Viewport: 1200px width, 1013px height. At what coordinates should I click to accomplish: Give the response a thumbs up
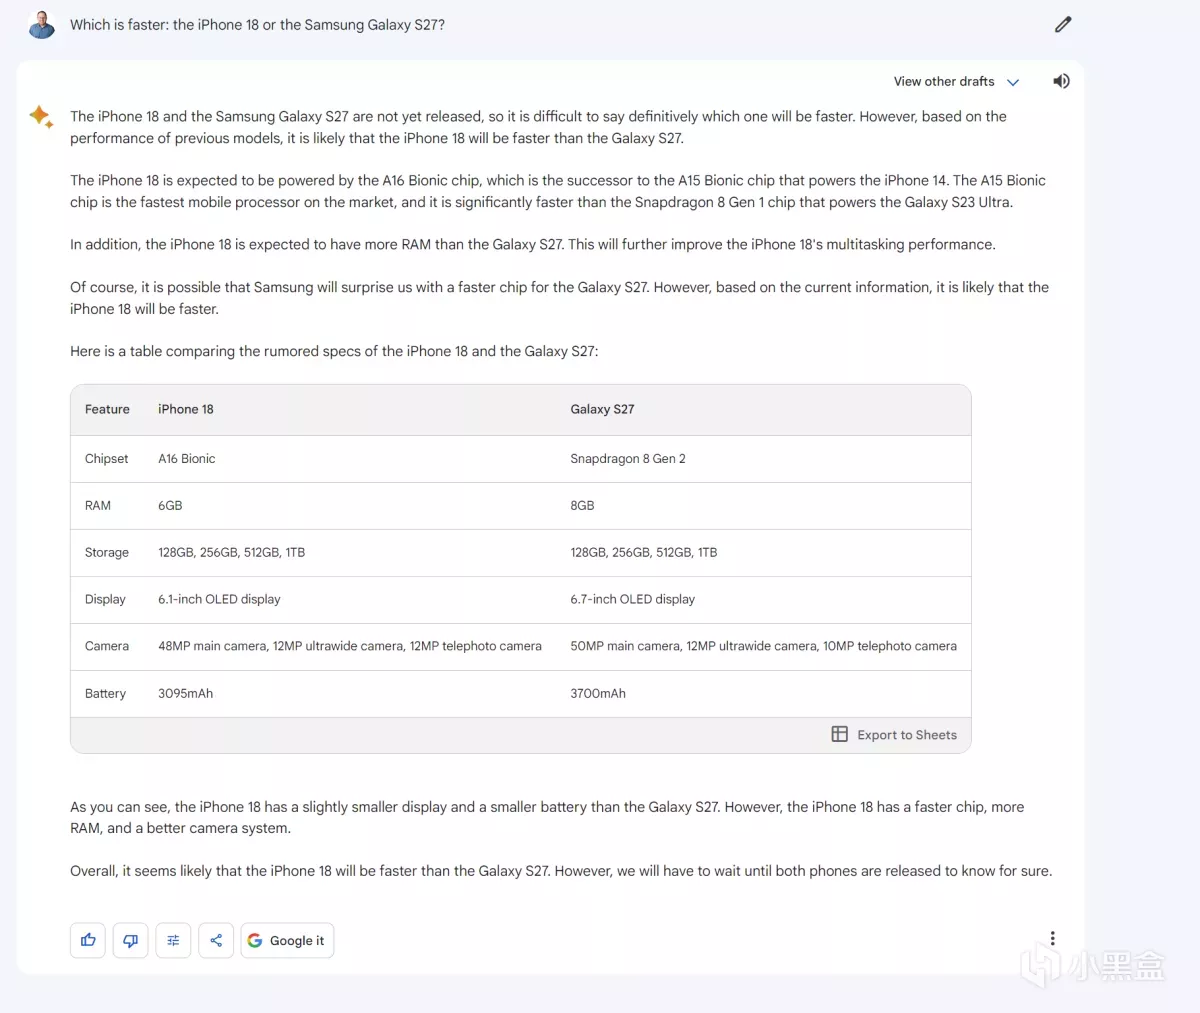pos(88,940)
